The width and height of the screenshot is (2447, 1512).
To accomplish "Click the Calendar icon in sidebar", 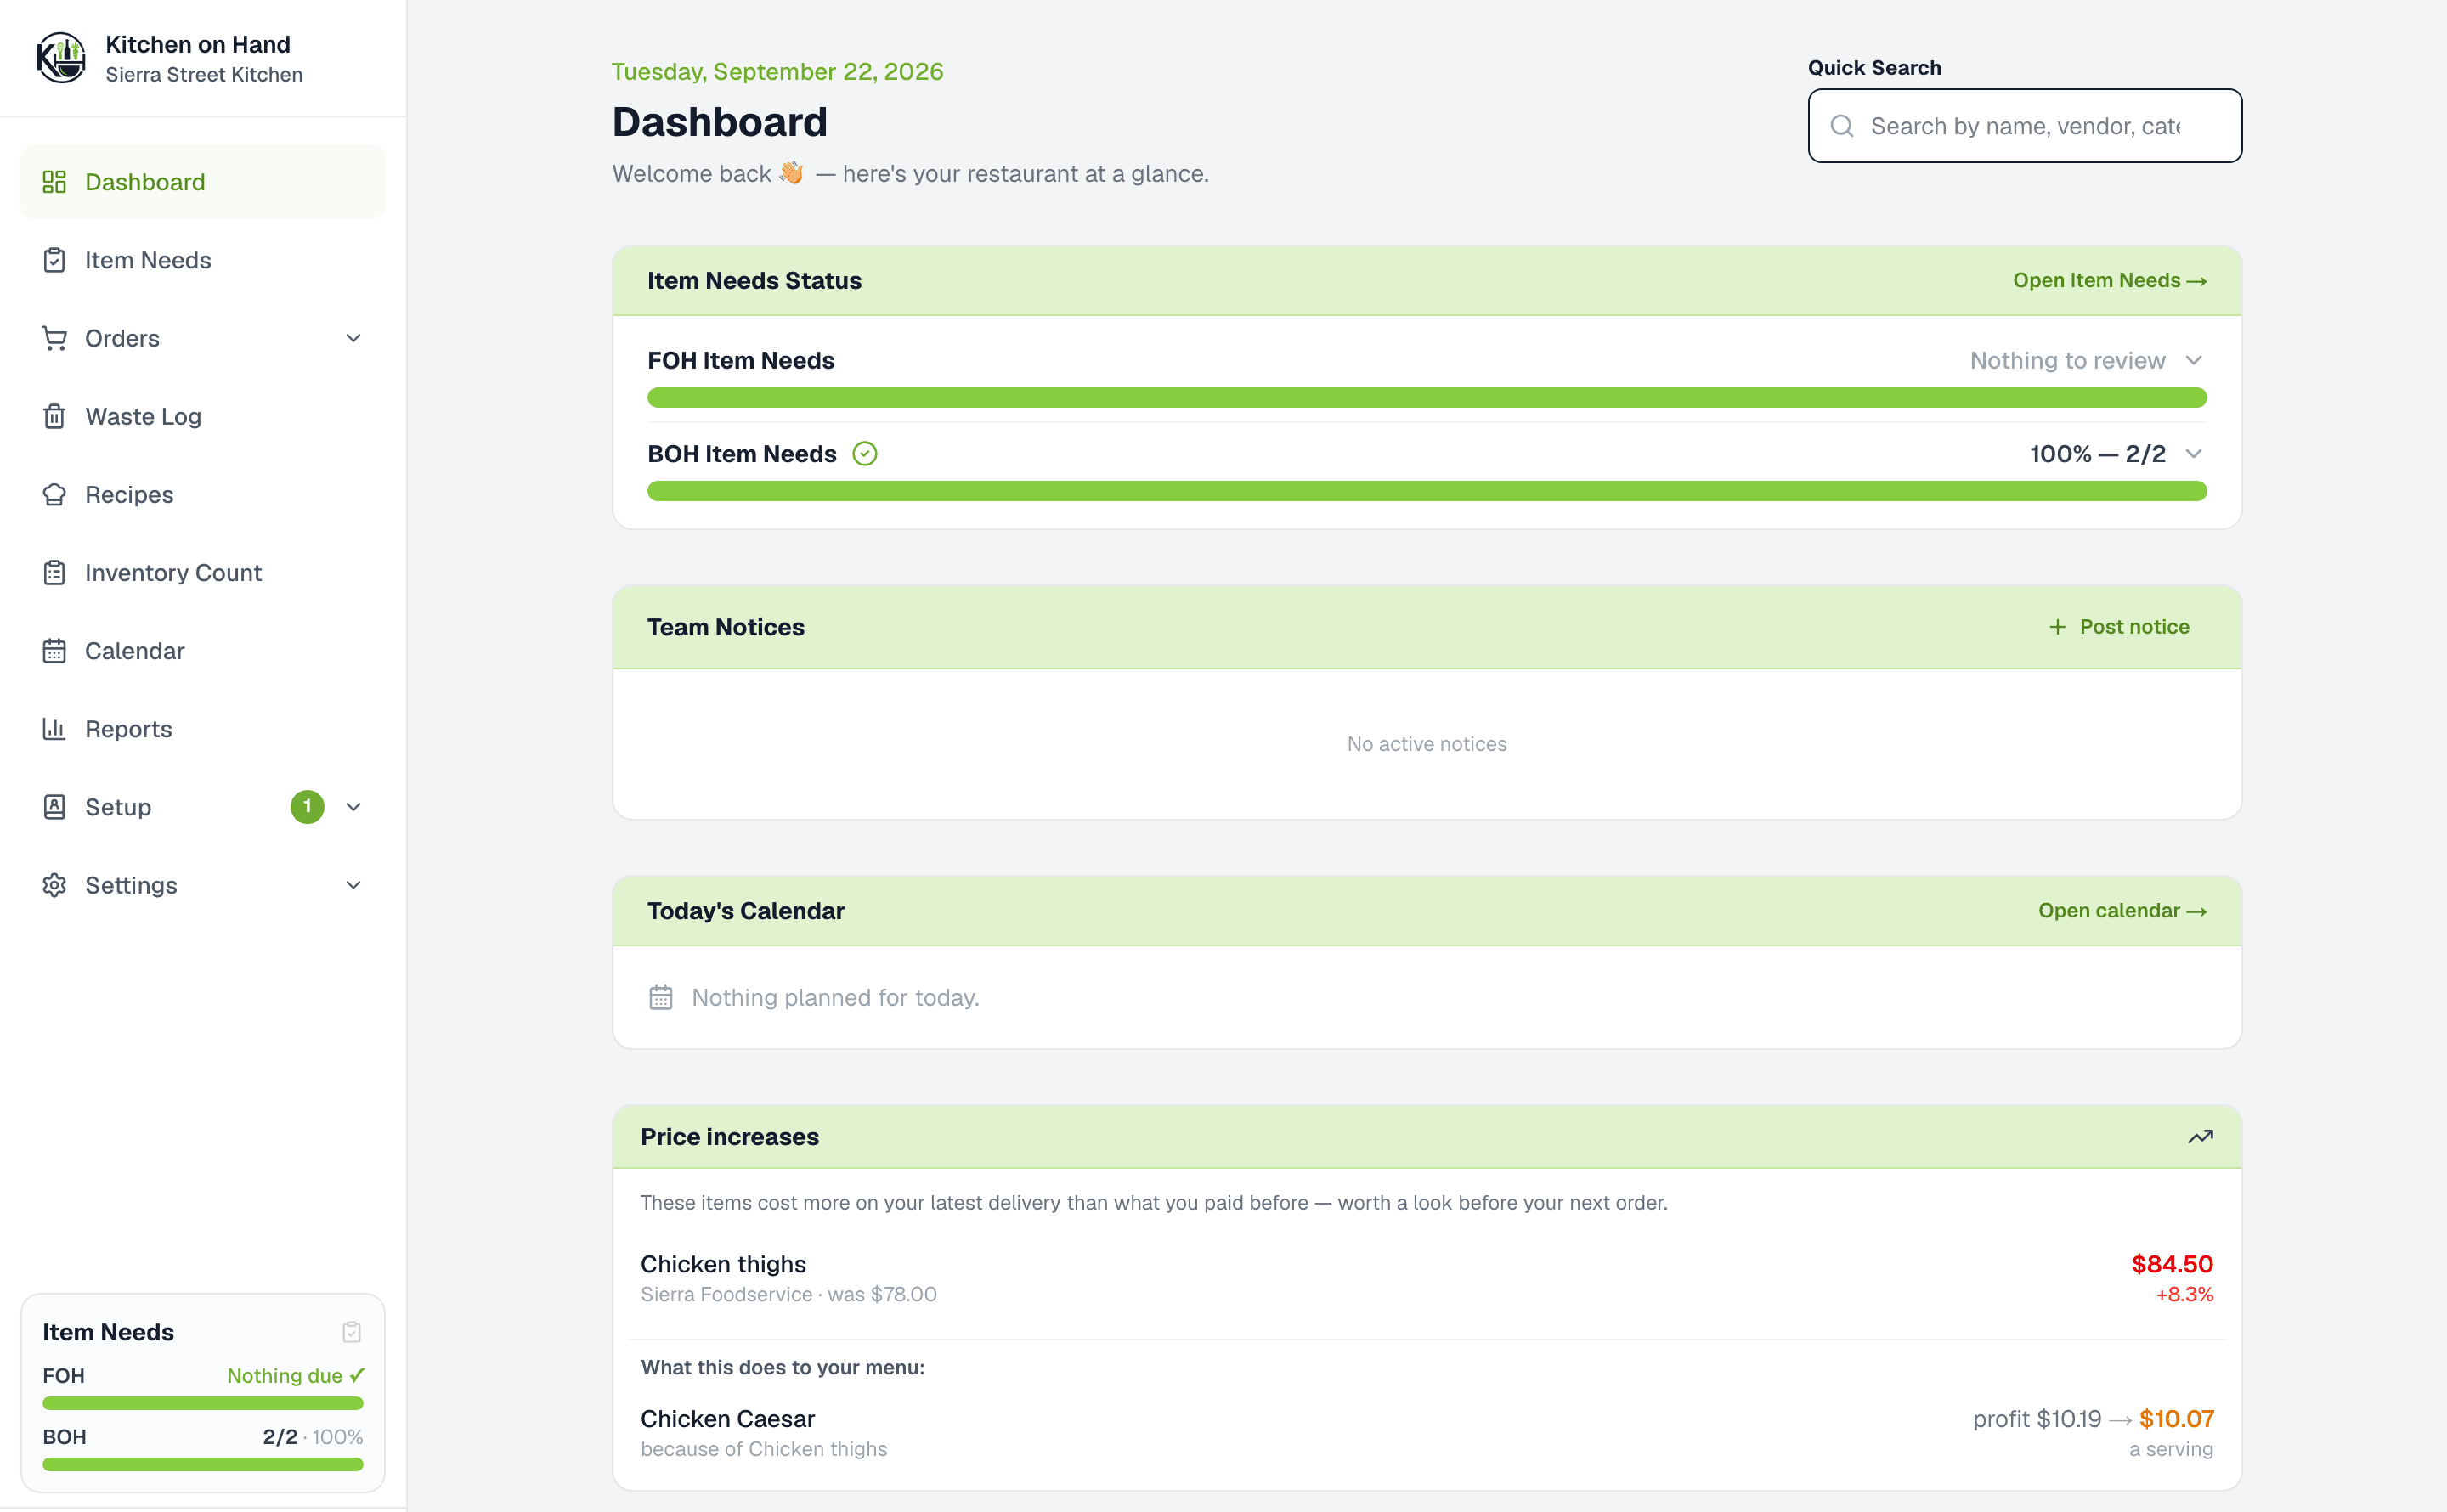I will [x=54, y=651].
